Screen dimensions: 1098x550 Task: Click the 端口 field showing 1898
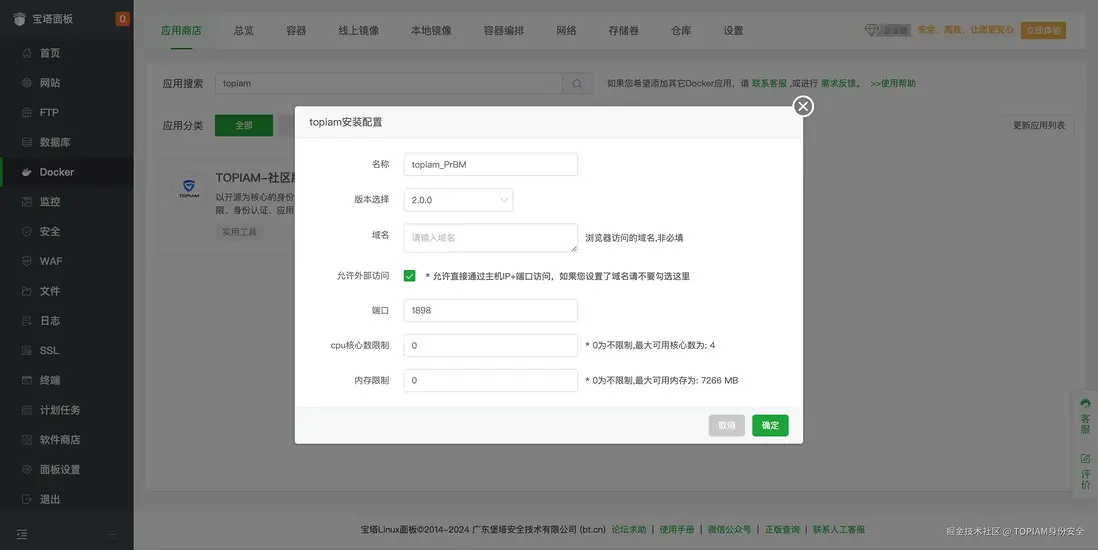click(x=491, y=310)
